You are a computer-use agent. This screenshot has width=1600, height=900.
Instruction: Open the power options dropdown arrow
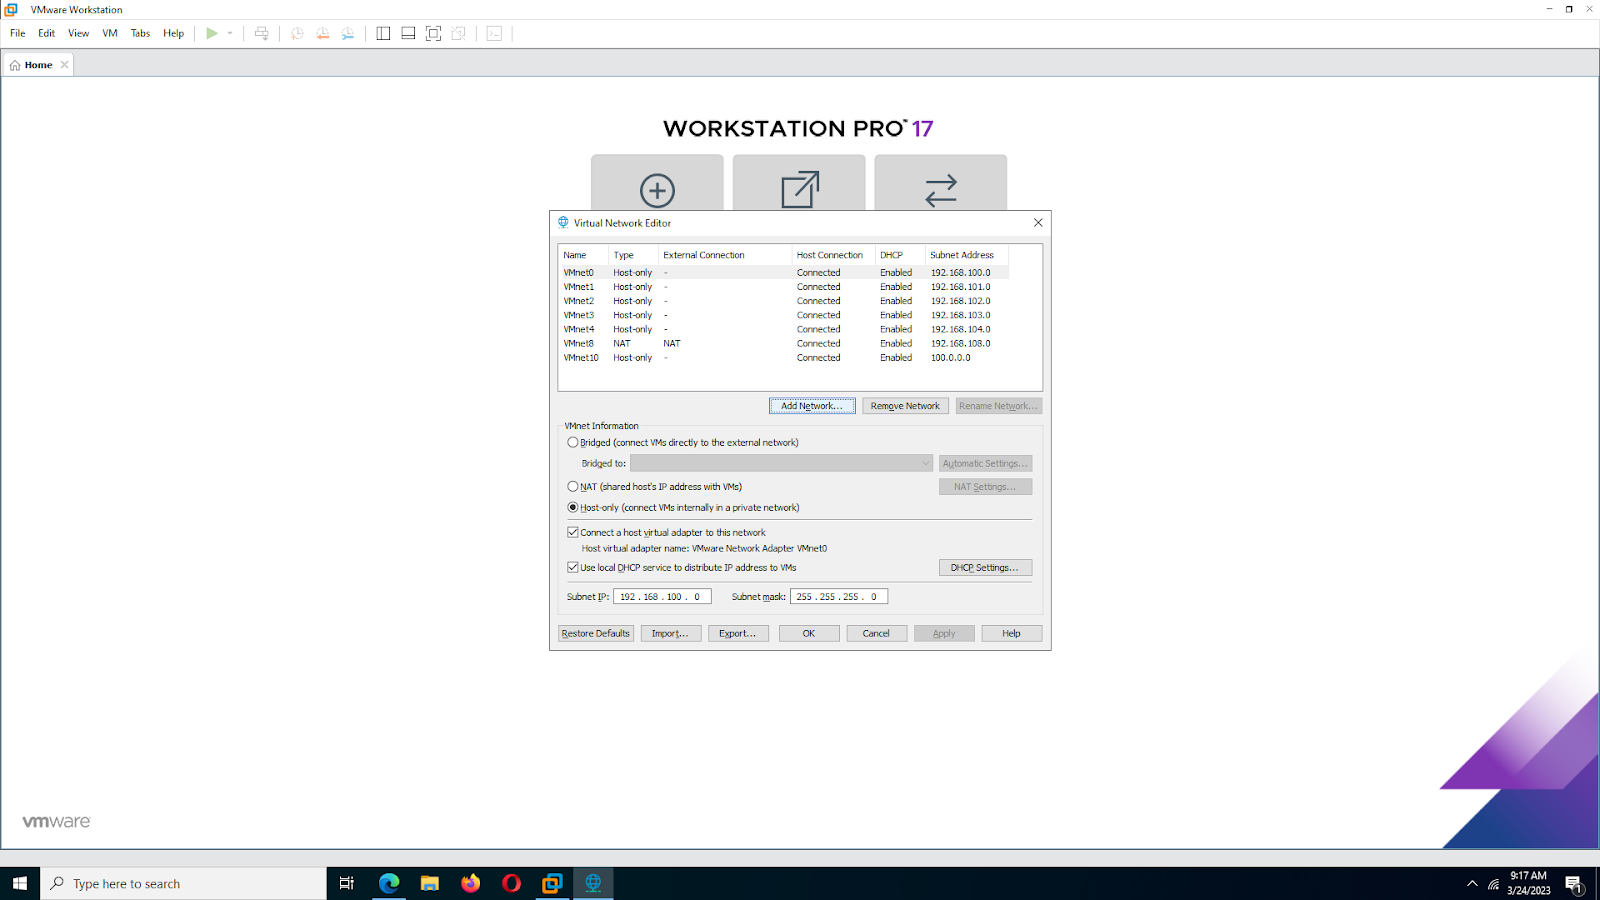point(230,33)
